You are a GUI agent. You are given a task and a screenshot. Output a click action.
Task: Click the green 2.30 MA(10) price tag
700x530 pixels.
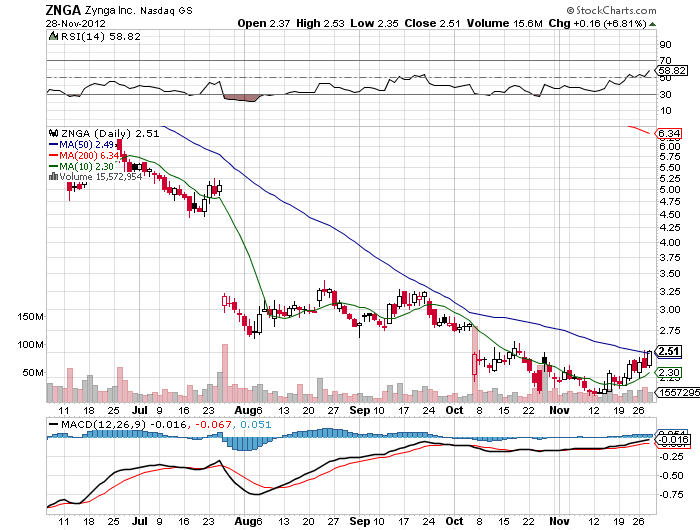pyautogui.click(x=669, y=372)
